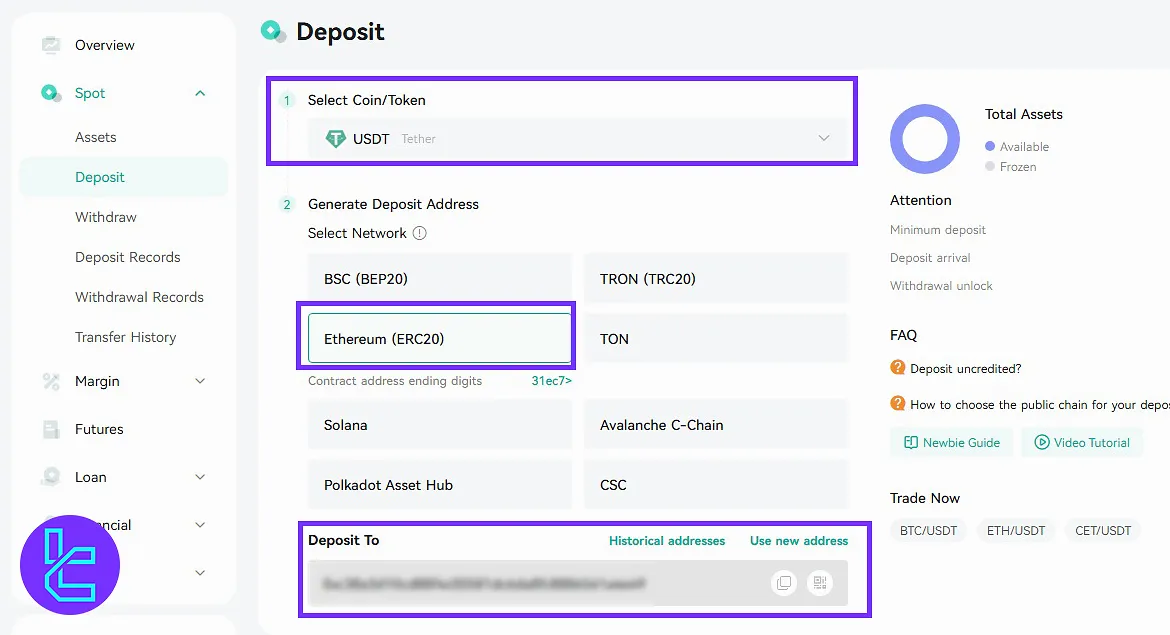Click the Total Assets donut chart

pos(925,139)
